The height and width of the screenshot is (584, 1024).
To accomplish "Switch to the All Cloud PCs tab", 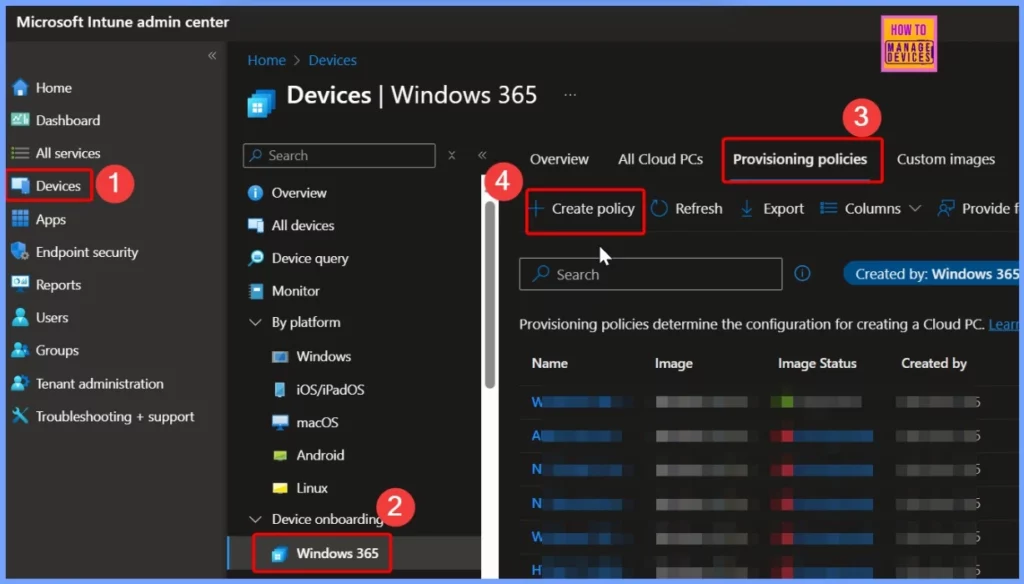I will click(660, 159).
